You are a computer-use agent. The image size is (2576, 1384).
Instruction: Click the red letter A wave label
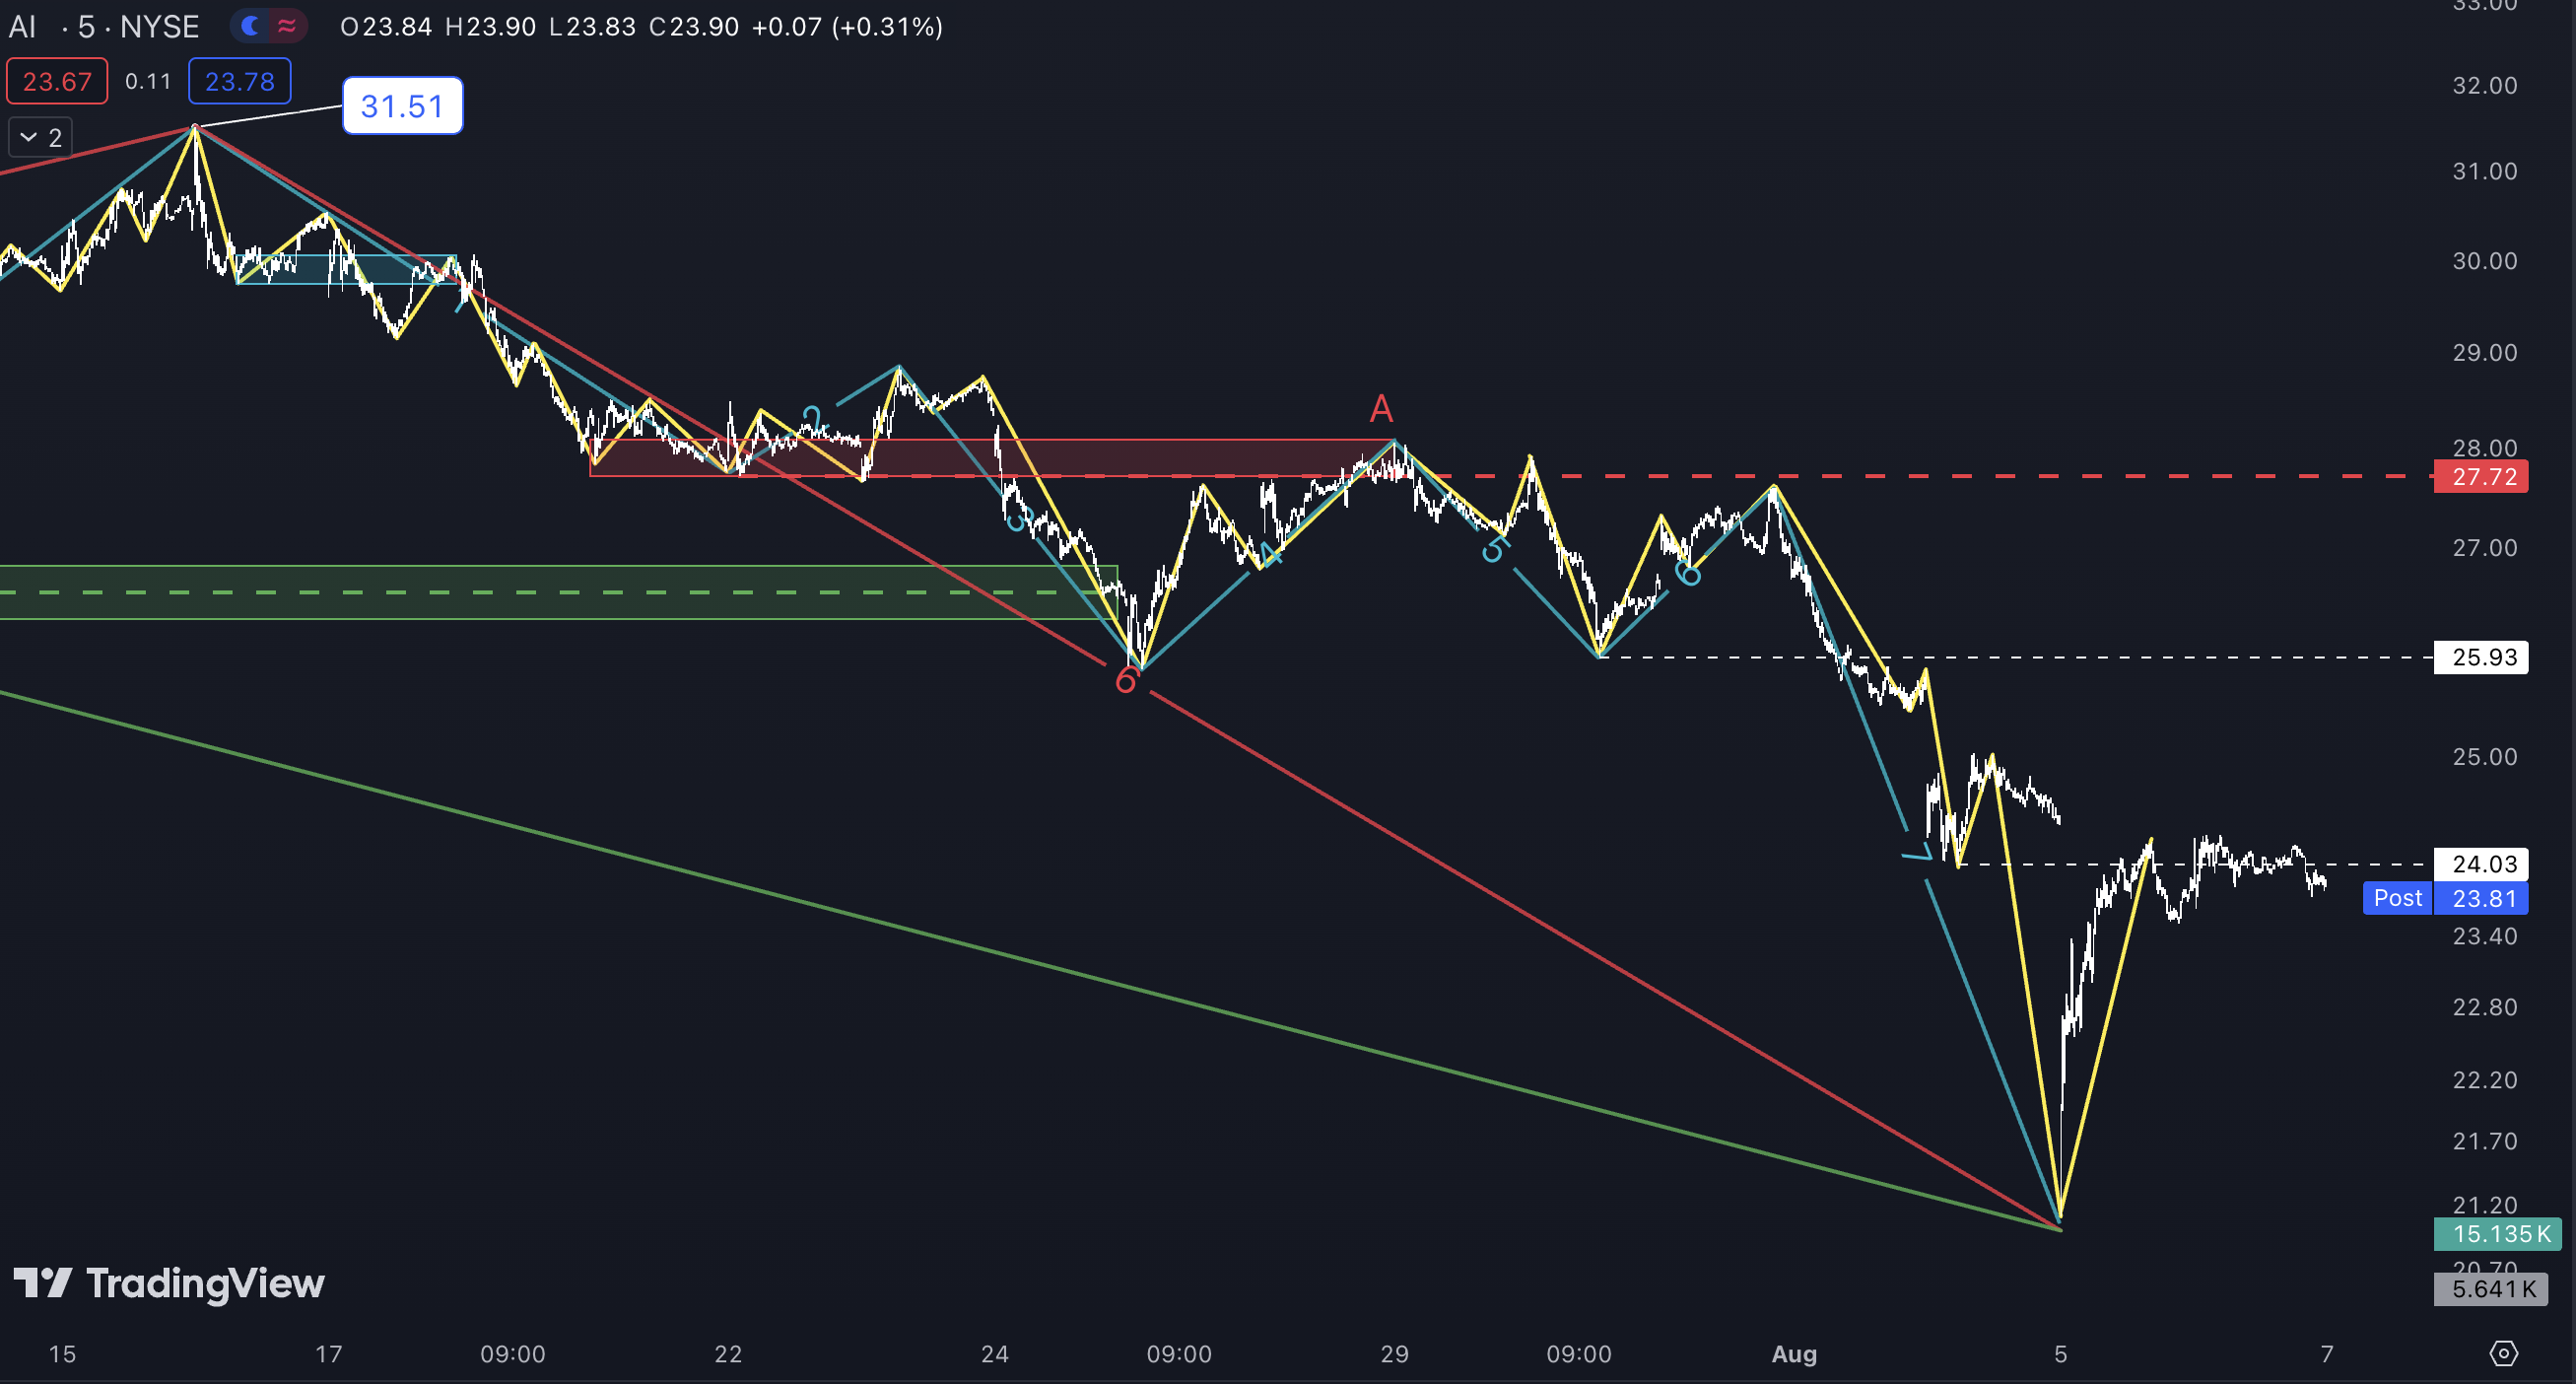[1381, 408]
